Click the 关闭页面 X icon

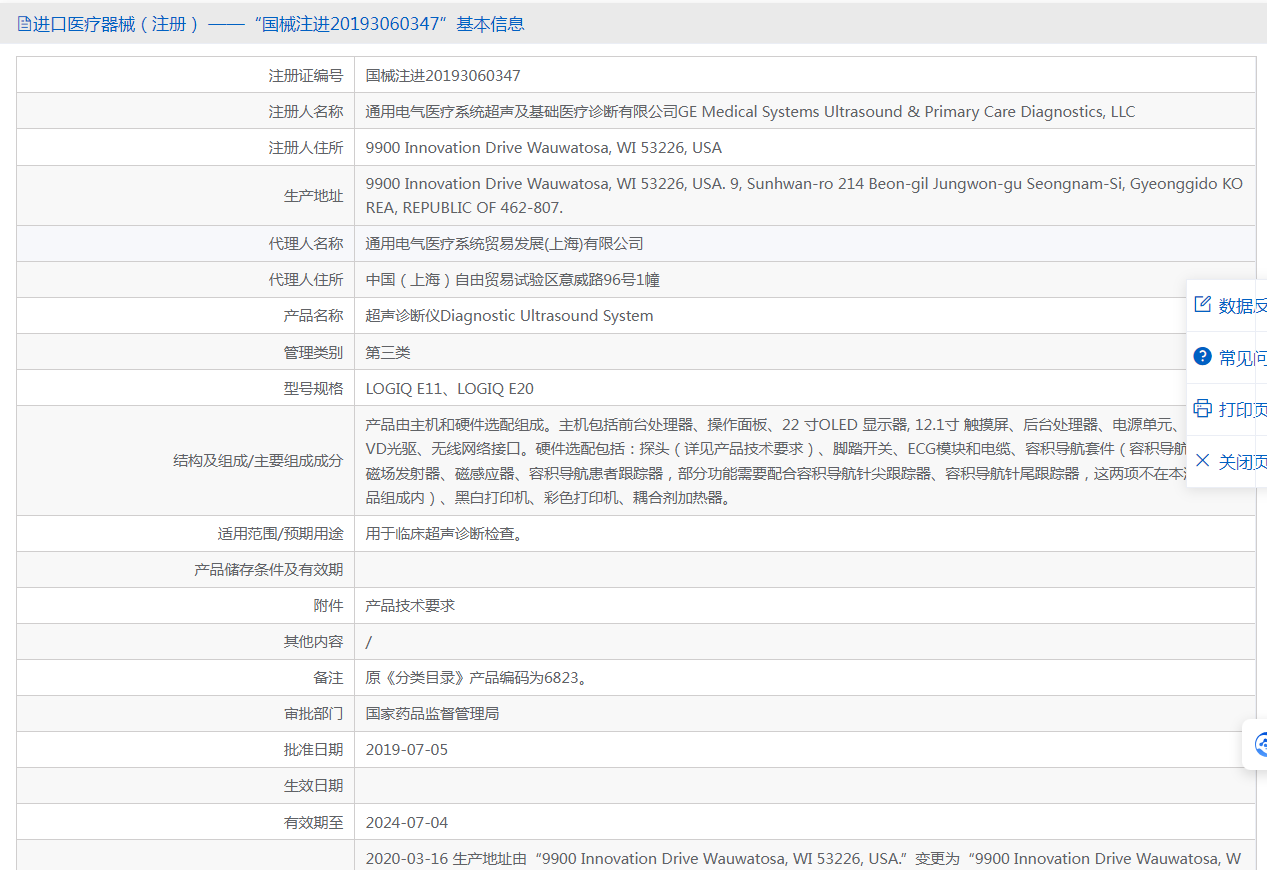[x=1203, y=460]
